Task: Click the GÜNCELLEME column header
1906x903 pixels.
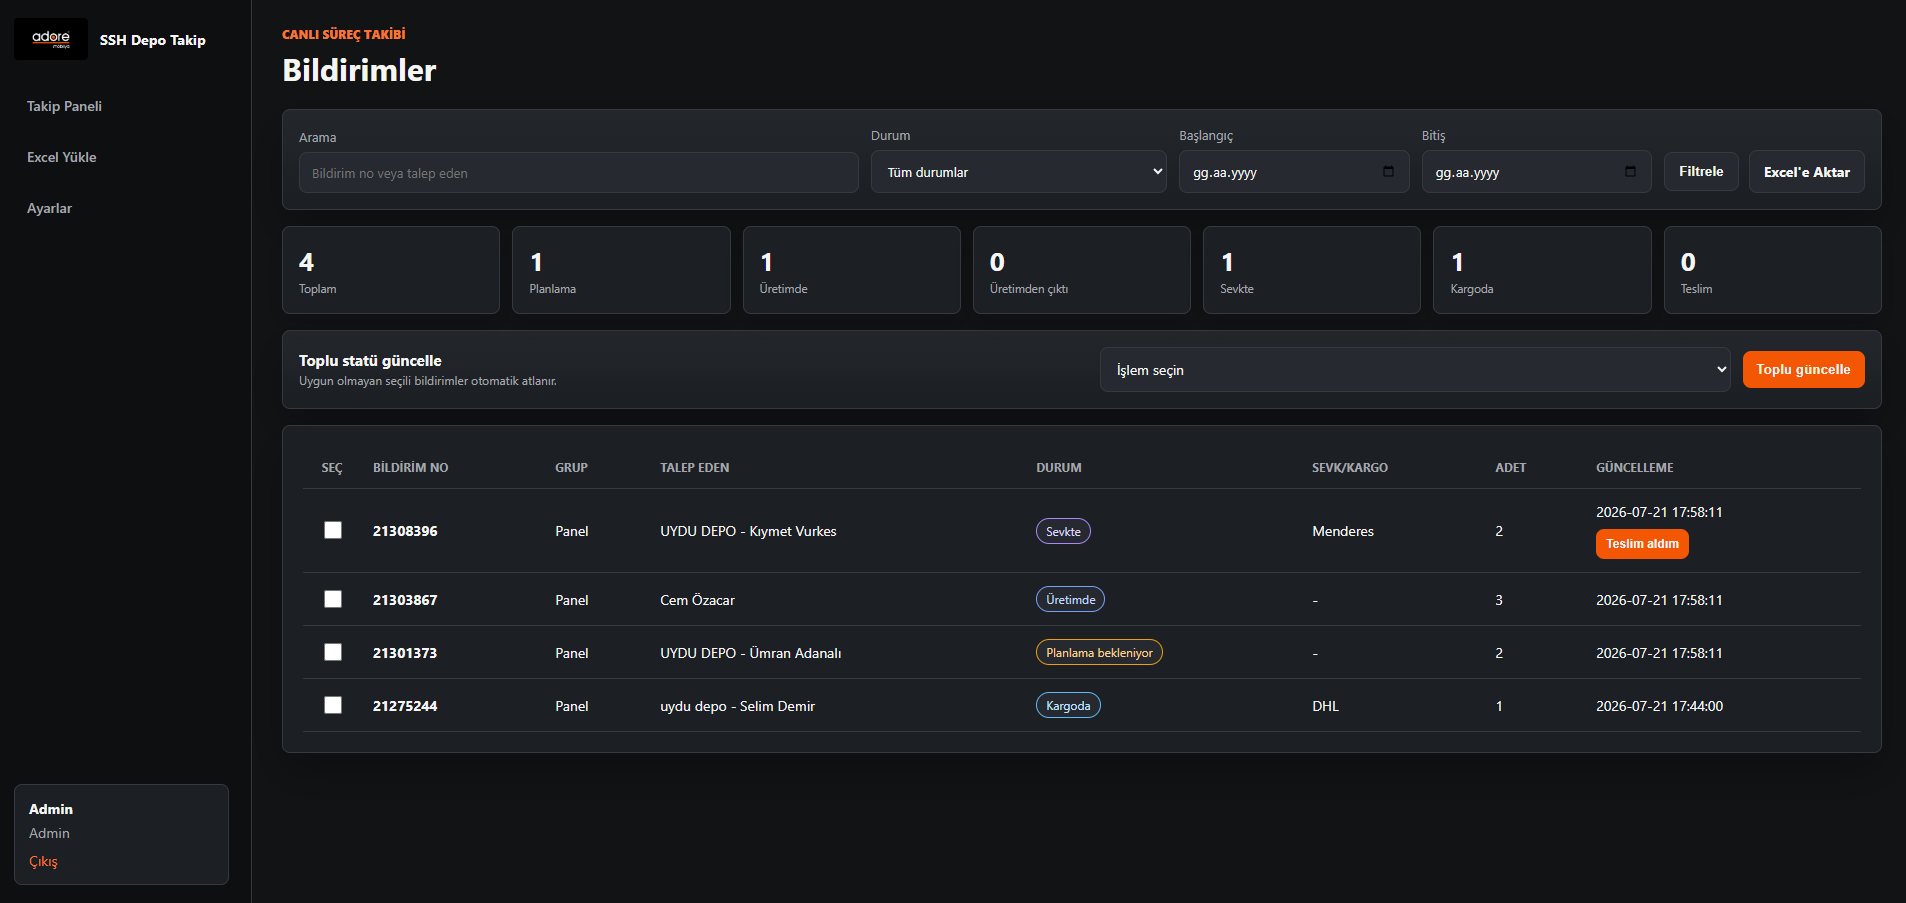Action: click(1634, 467)
